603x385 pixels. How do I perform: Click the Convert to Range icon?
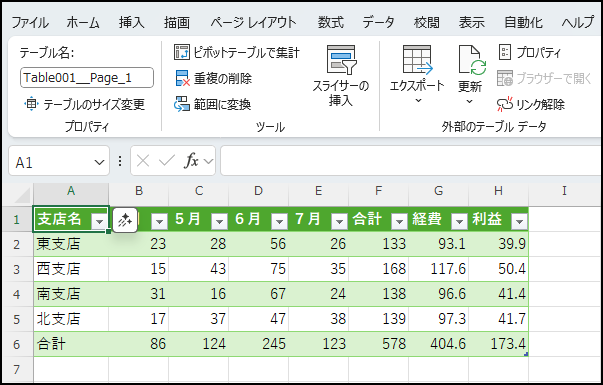[x=182, y=104]
